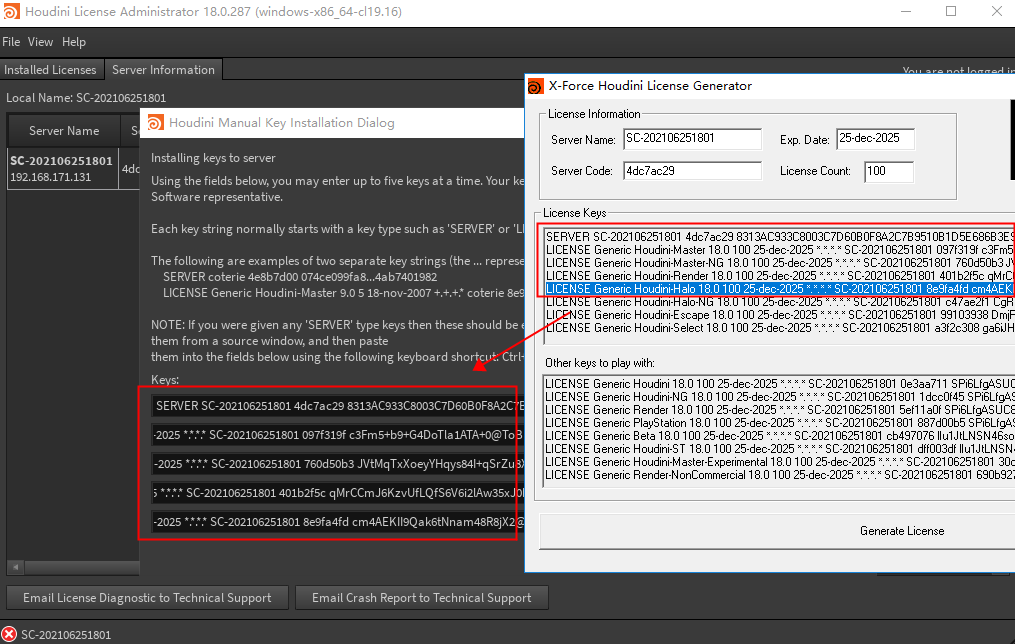Image resolution: width=1015 pixels, height=644 pixels.
Task: Open the Help menu
Action: coord(74,42)
